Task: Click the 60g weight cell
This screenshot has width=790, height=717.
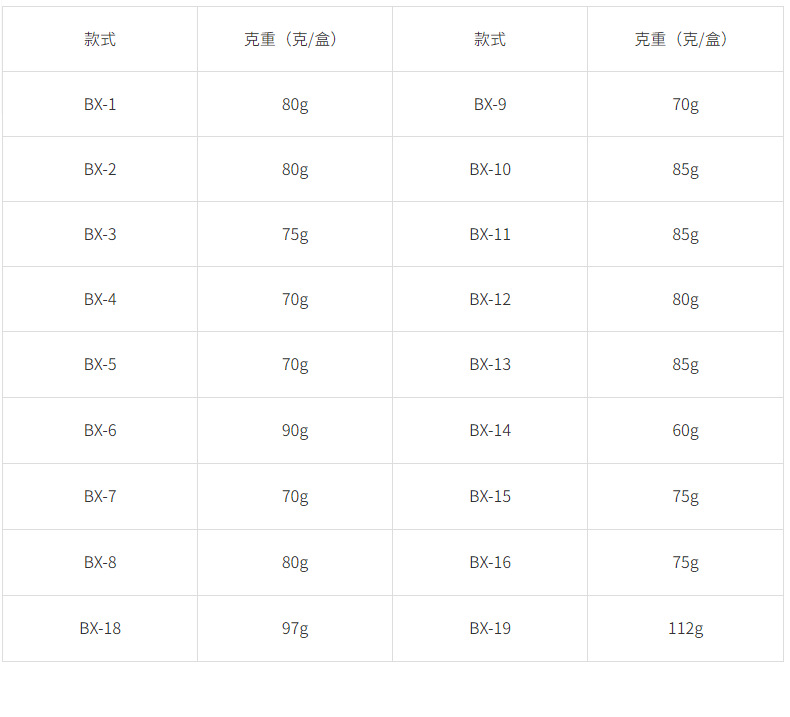Action: click(x=685, y=430)
